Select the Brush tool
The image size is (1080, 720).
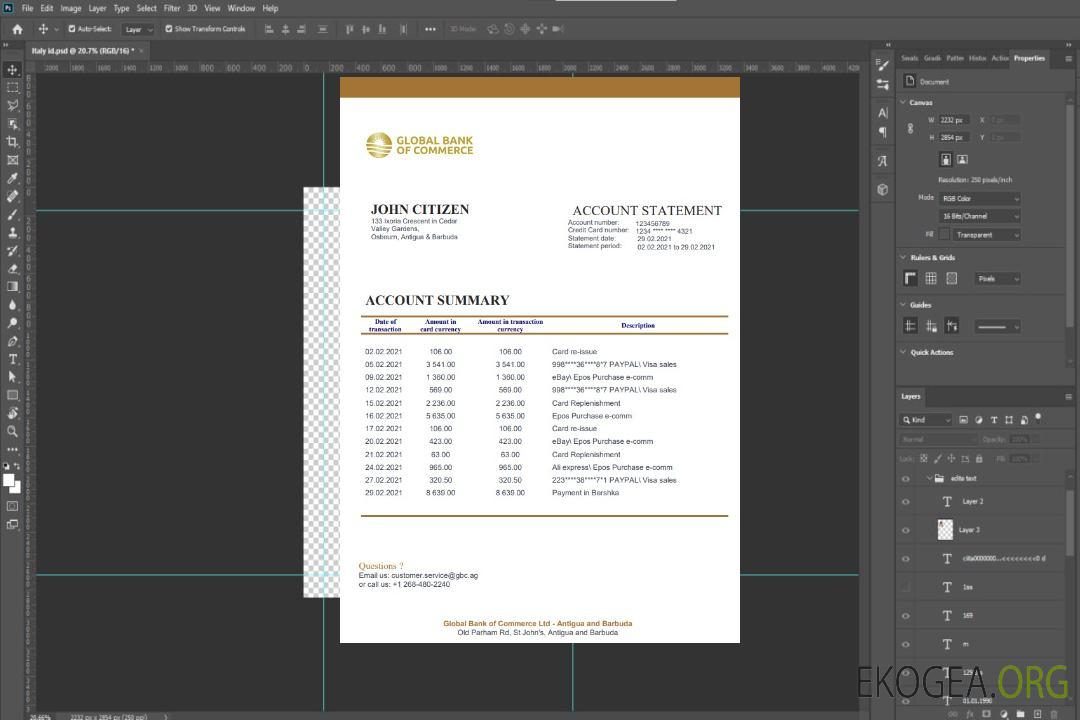coord(12,214)
